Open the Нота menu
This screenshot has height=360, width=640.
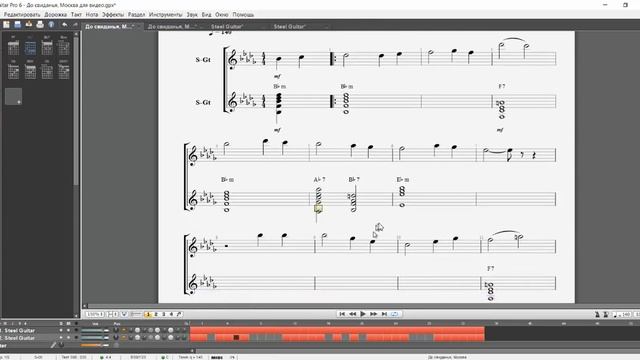tap(92, 14)
